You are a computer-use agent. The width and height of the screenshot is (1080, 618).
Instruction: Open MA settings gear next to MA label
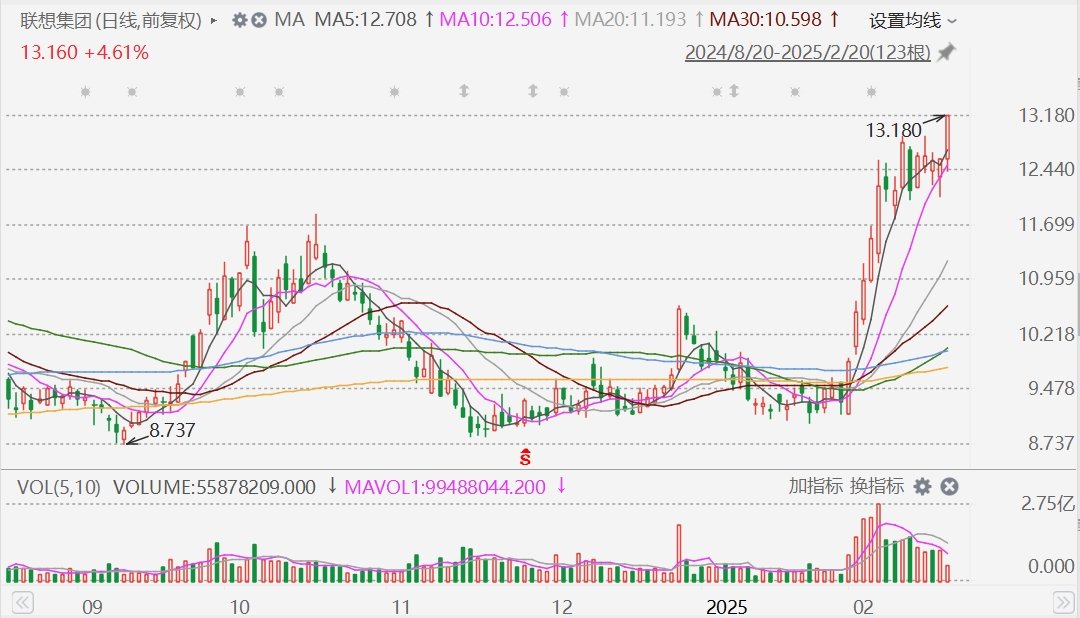tap(239, 20)
